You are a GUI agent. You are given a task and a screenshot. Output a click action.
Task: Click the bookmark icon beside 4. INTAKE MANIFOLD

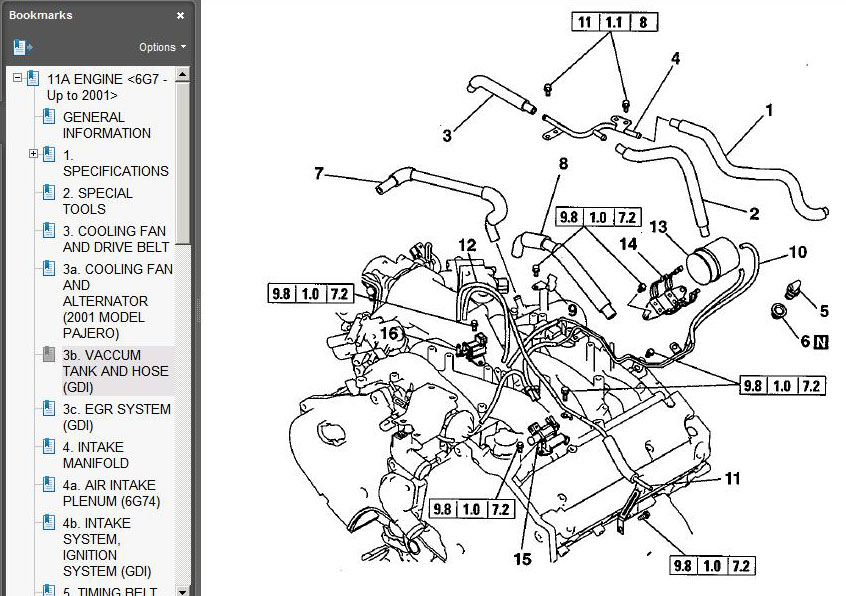coord(48,447)
